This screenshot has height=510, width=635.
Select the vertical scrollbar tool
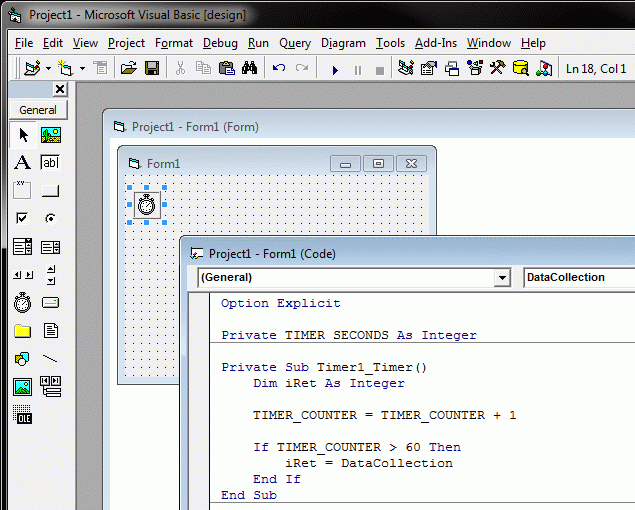point(51,275)
